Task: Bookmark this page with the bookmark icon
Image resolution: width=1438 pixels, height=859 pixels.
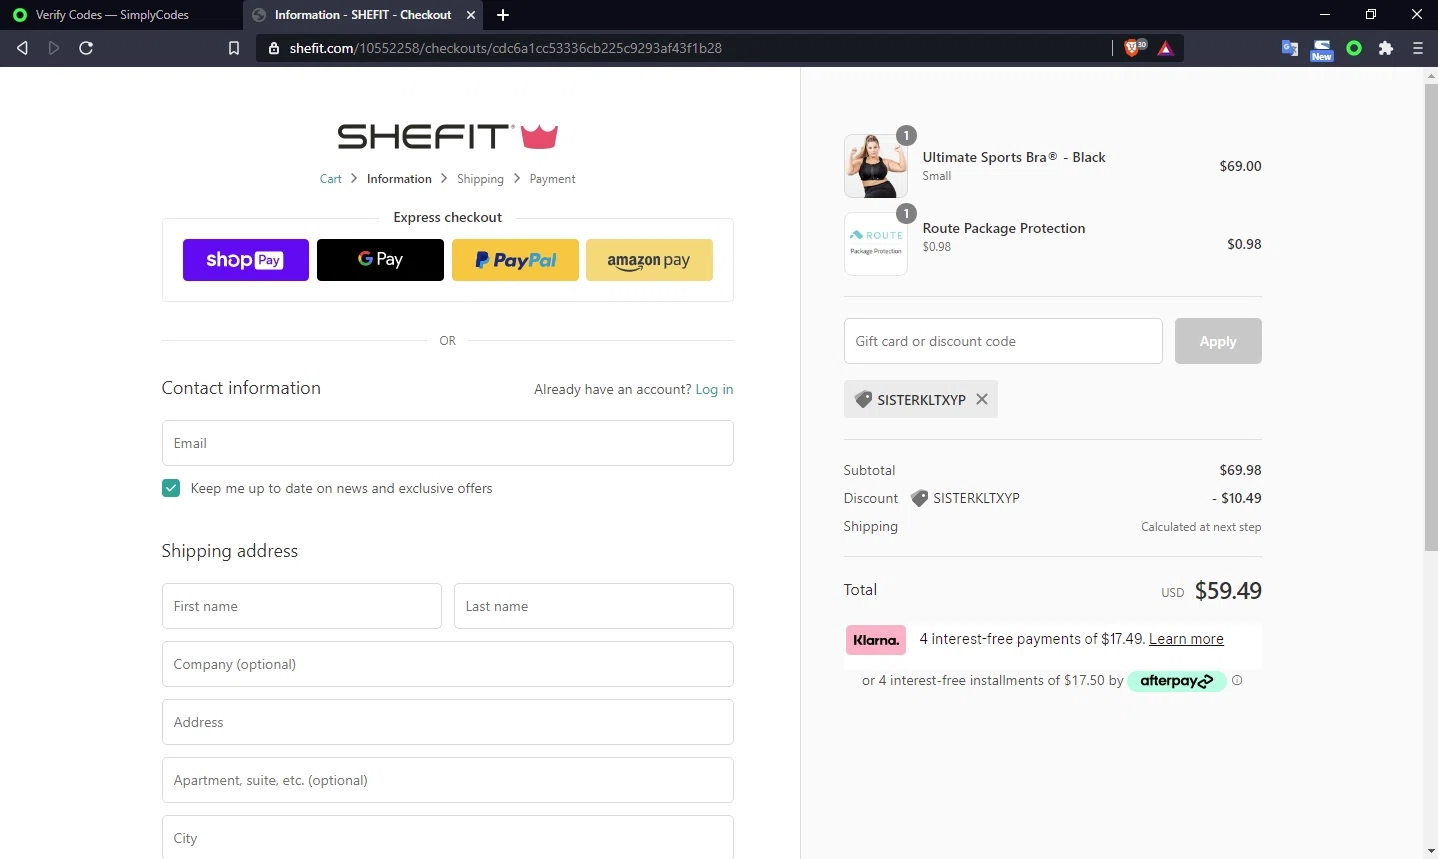Action: click(234, 48)
